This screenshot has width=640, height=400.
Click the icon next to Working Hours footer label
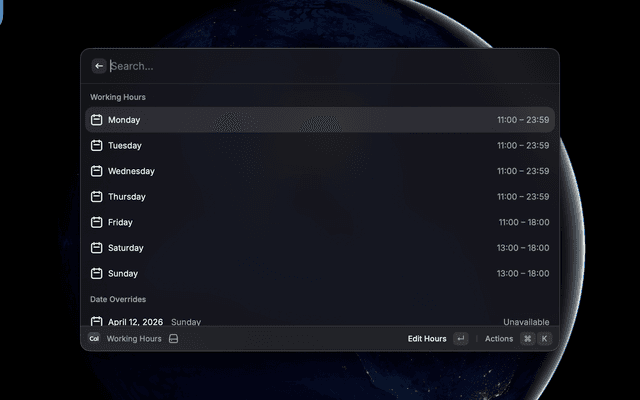pyautogui.click(x=173, y=339)
